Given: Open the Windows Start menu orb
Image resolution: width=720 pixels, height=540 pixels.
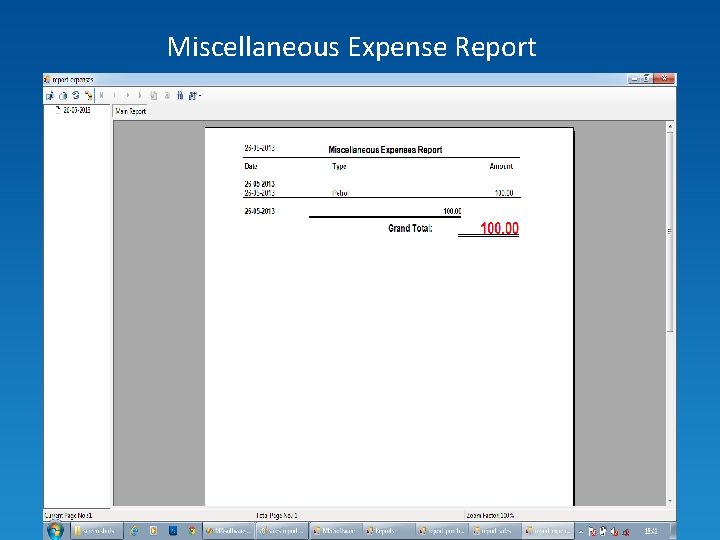Looking at the screenshot, I should [x=55, y=530].
